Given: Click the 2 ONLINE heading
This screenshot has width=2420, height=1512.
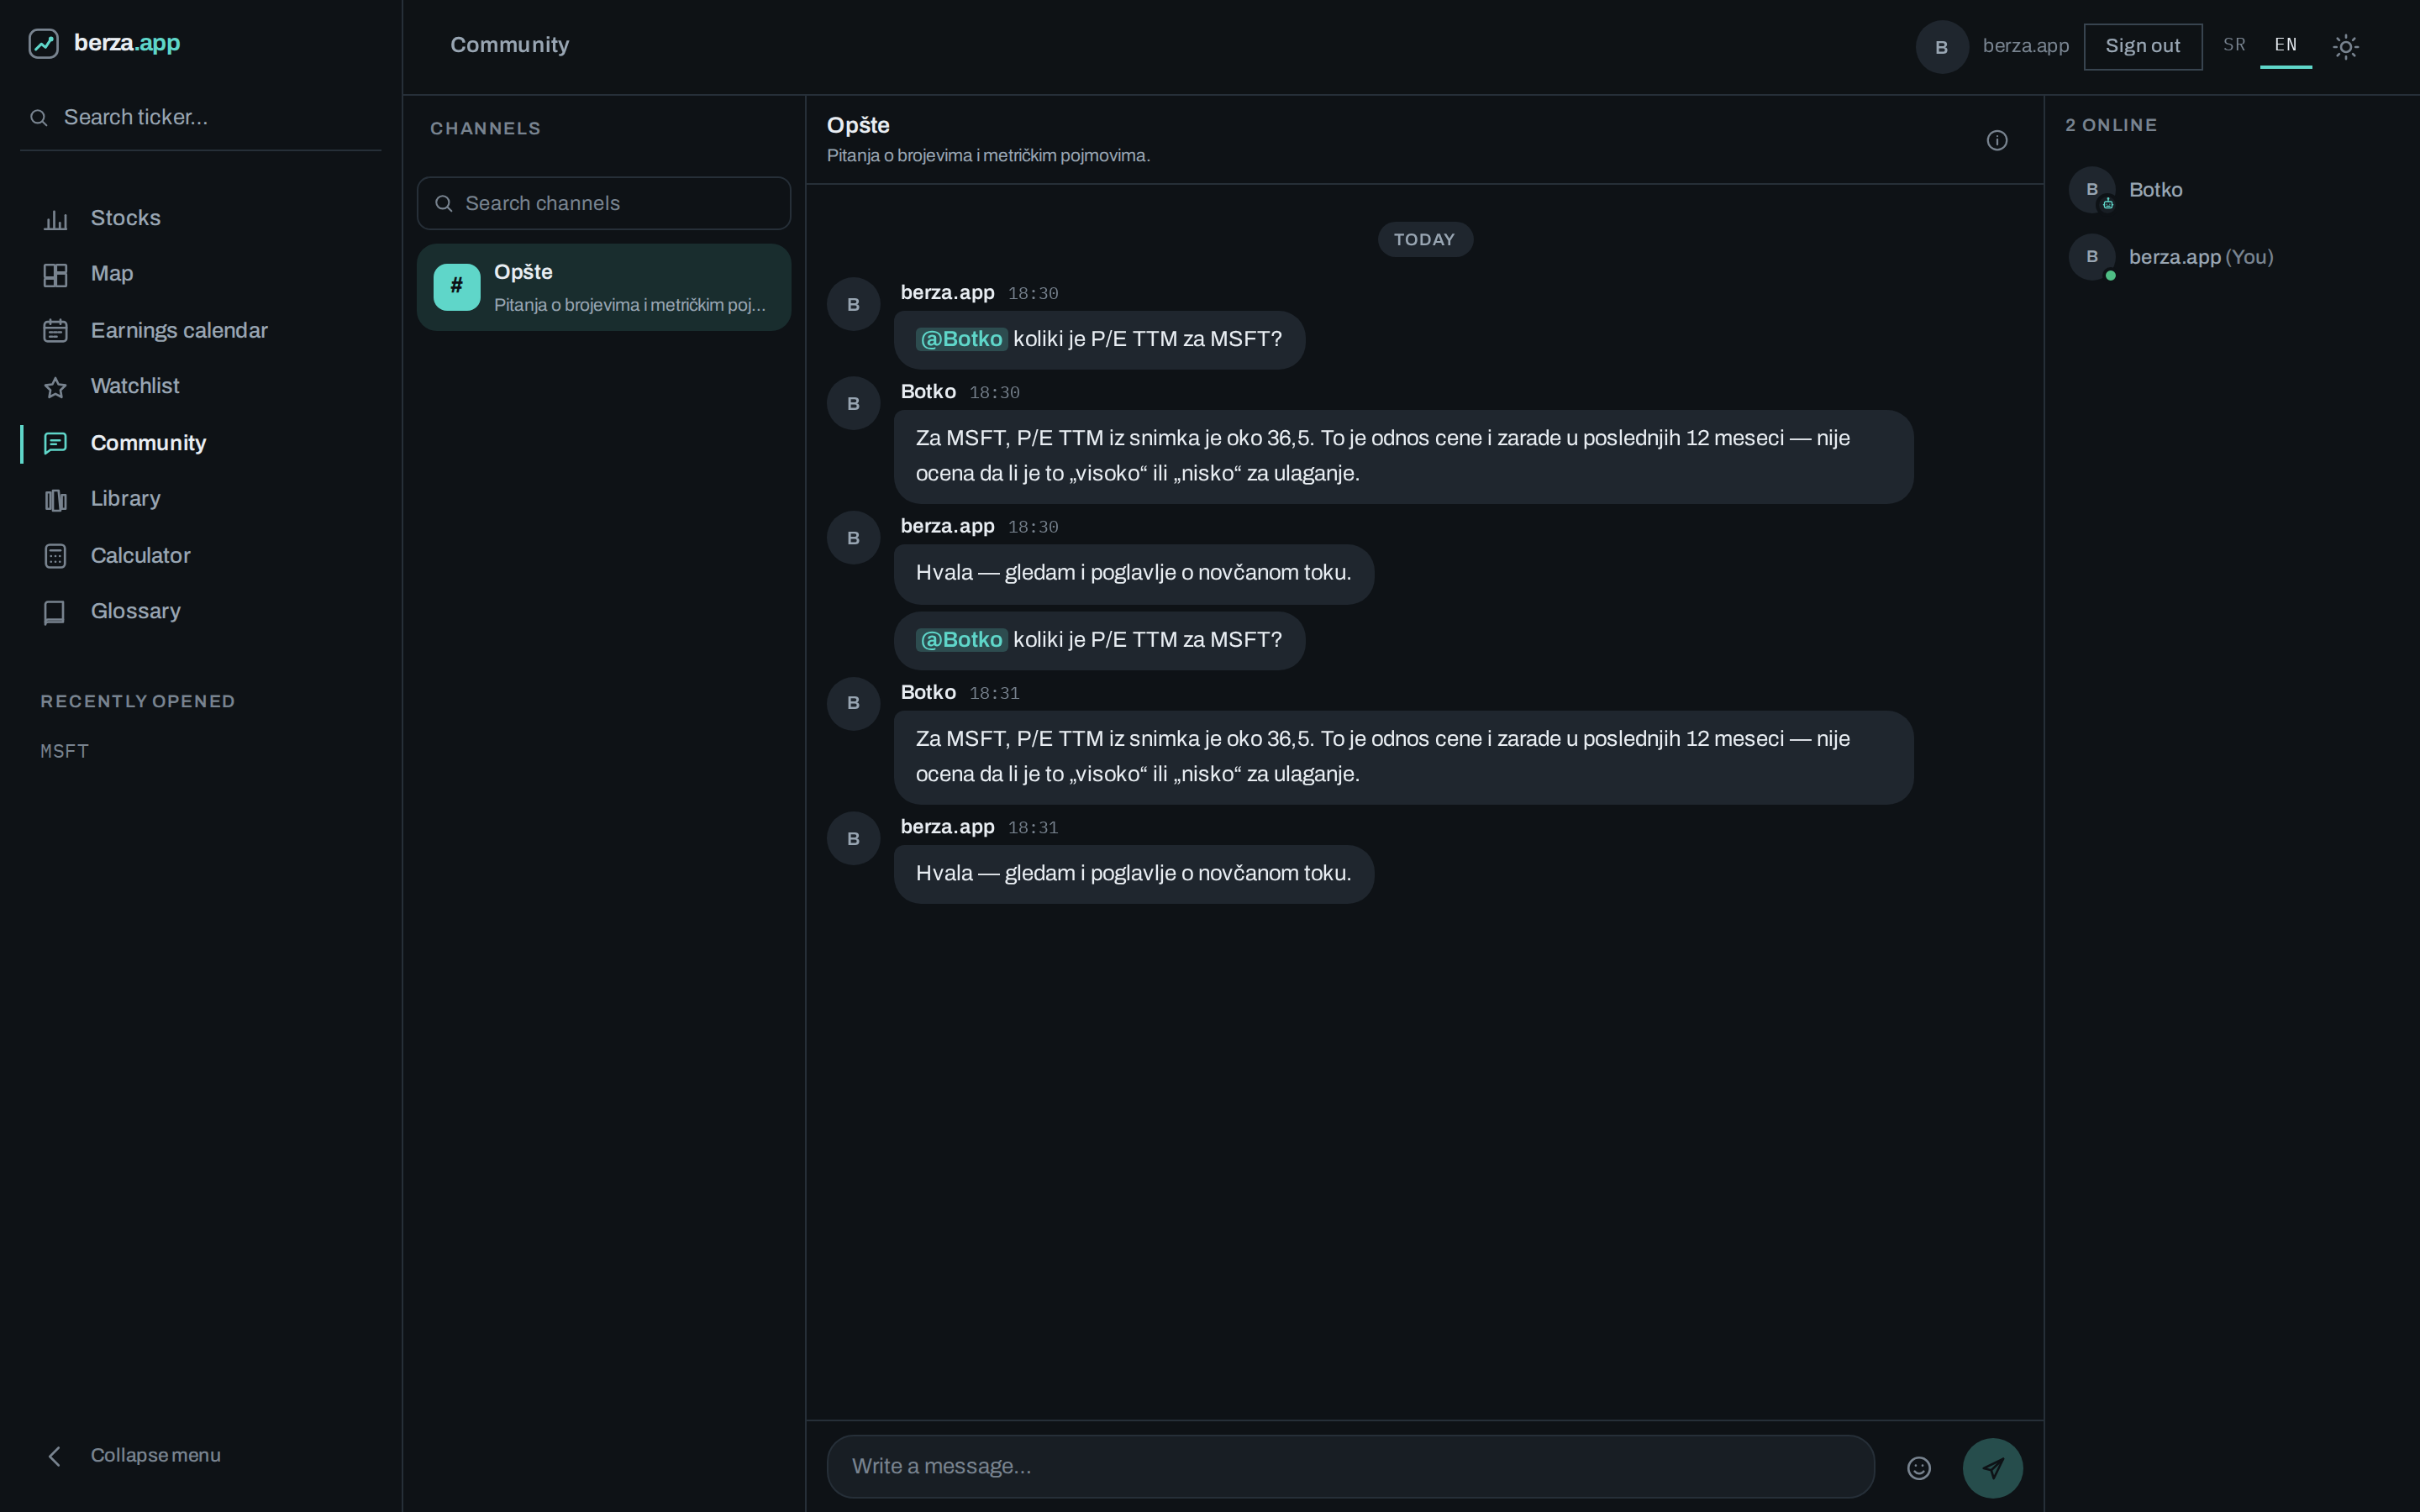Looking at the screenshot, I should tap(2111, 125).
